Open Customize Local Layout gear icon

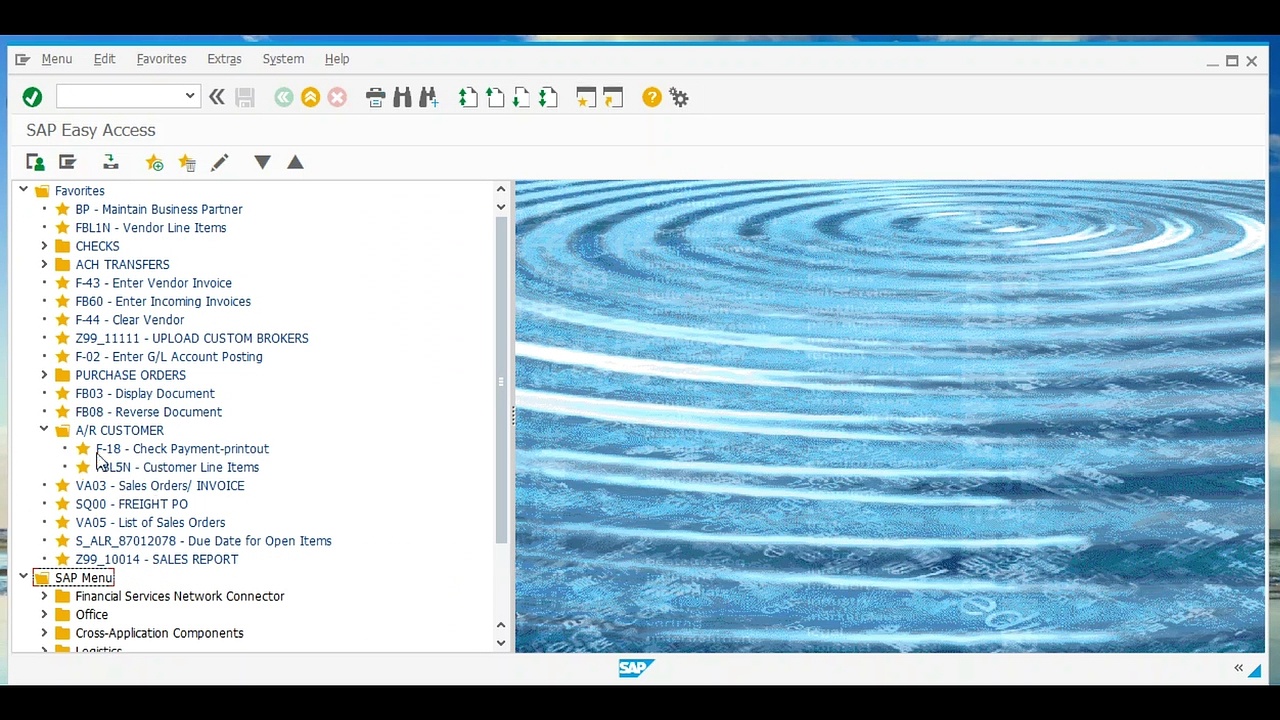pos(679,97)
